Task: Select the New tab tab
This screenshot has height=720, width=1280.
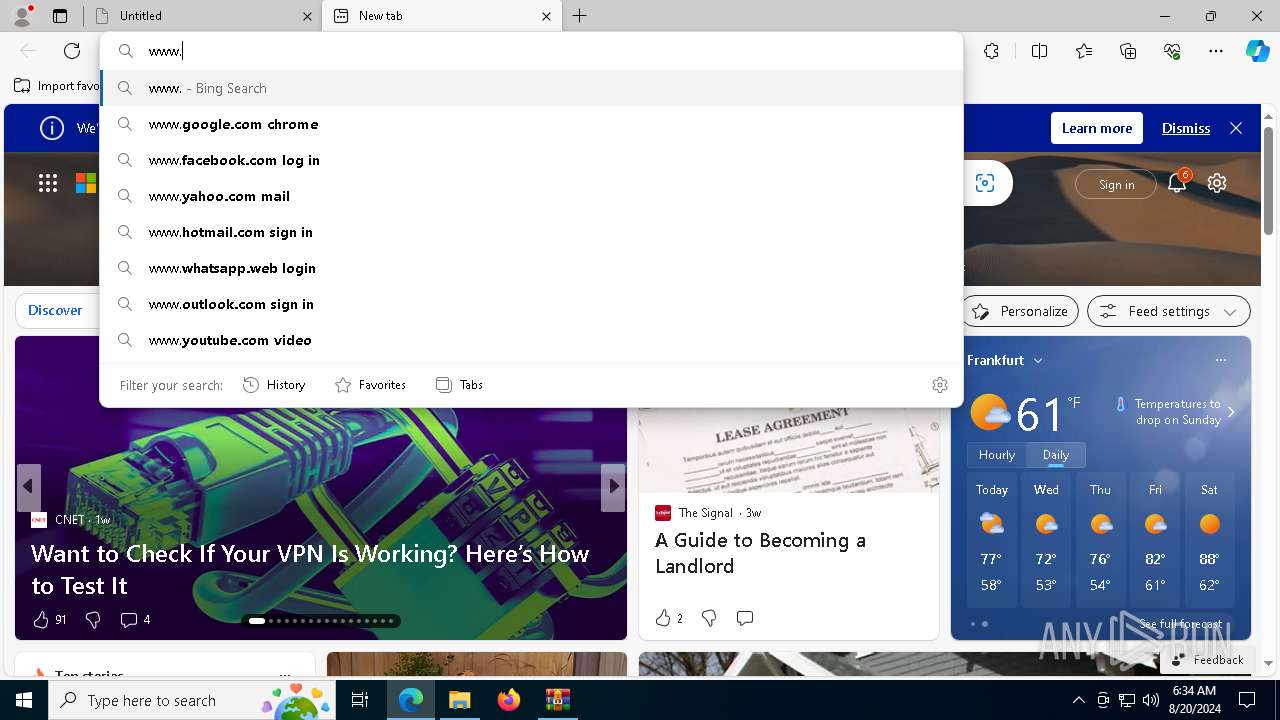Action: [x=442, y=16]
